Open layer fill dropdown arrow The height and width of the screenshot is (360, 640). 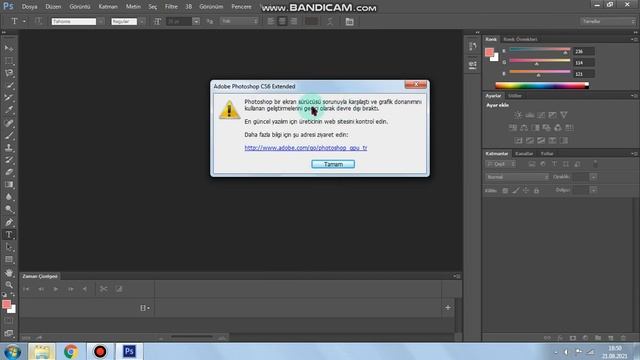593,190
